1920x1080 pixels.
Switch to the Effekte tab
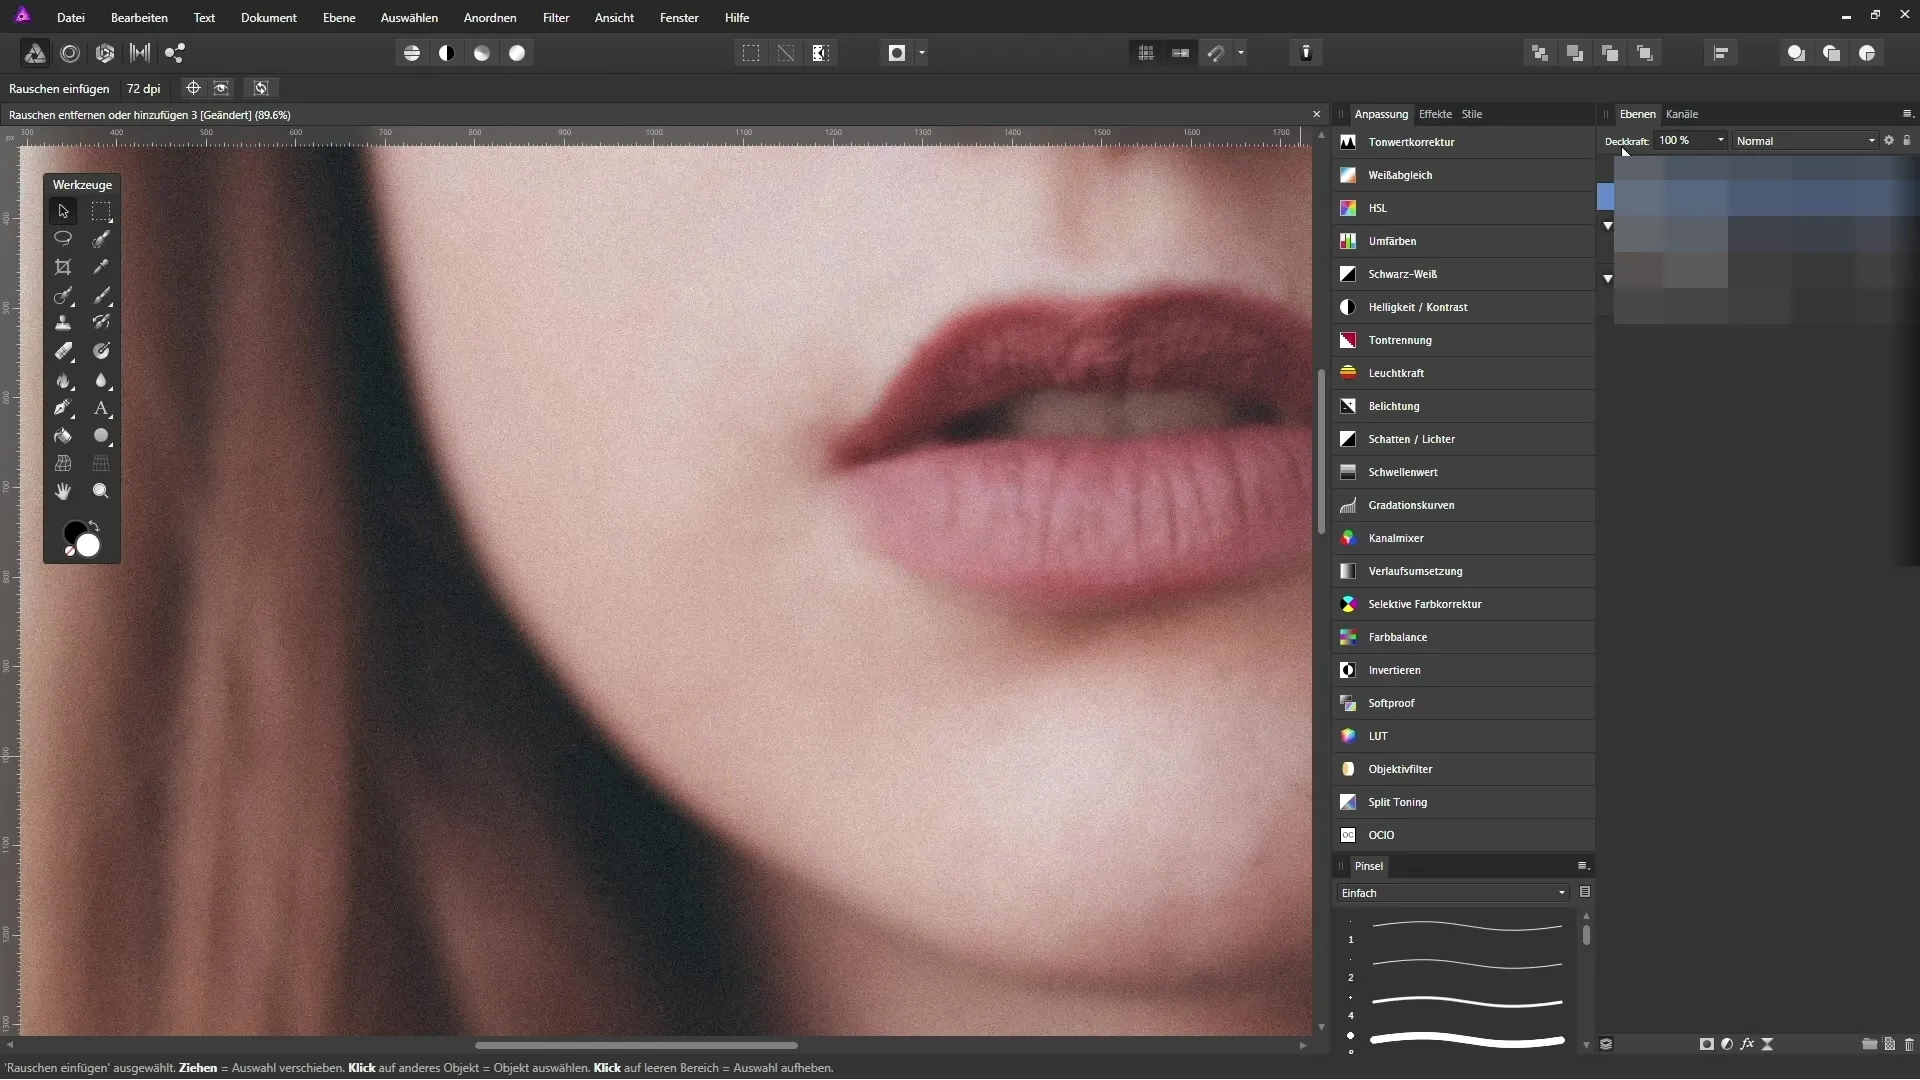(x=1435, y=114)
